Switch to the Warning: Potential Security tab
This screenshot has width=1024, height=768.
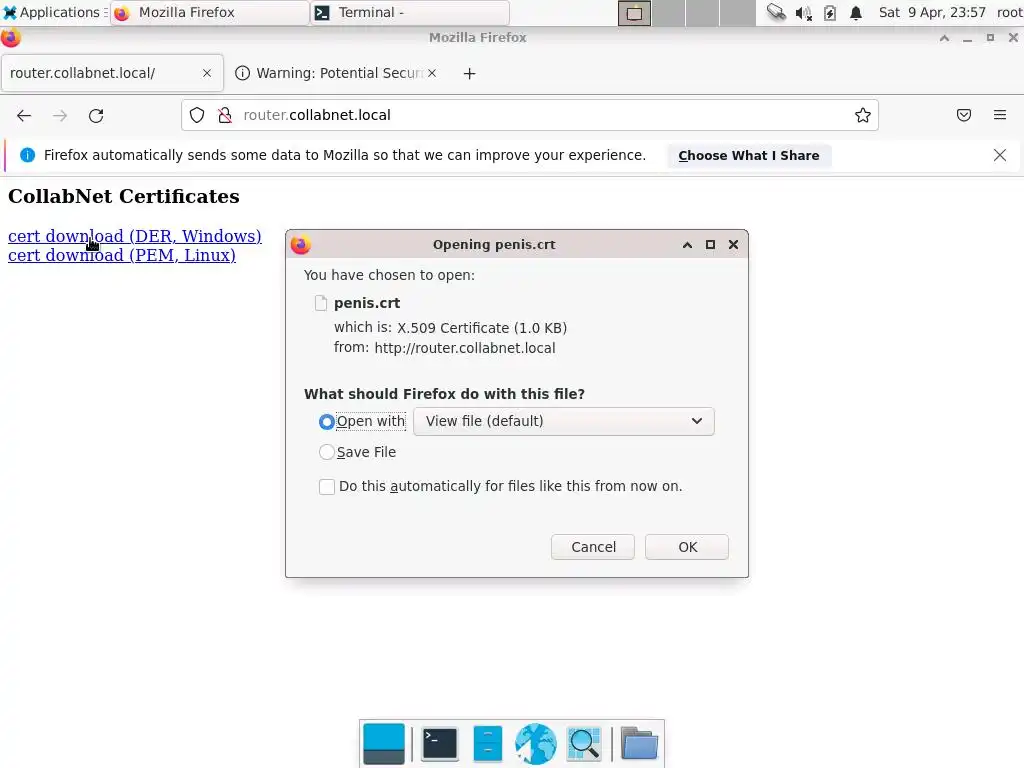(x=336, y=73)
